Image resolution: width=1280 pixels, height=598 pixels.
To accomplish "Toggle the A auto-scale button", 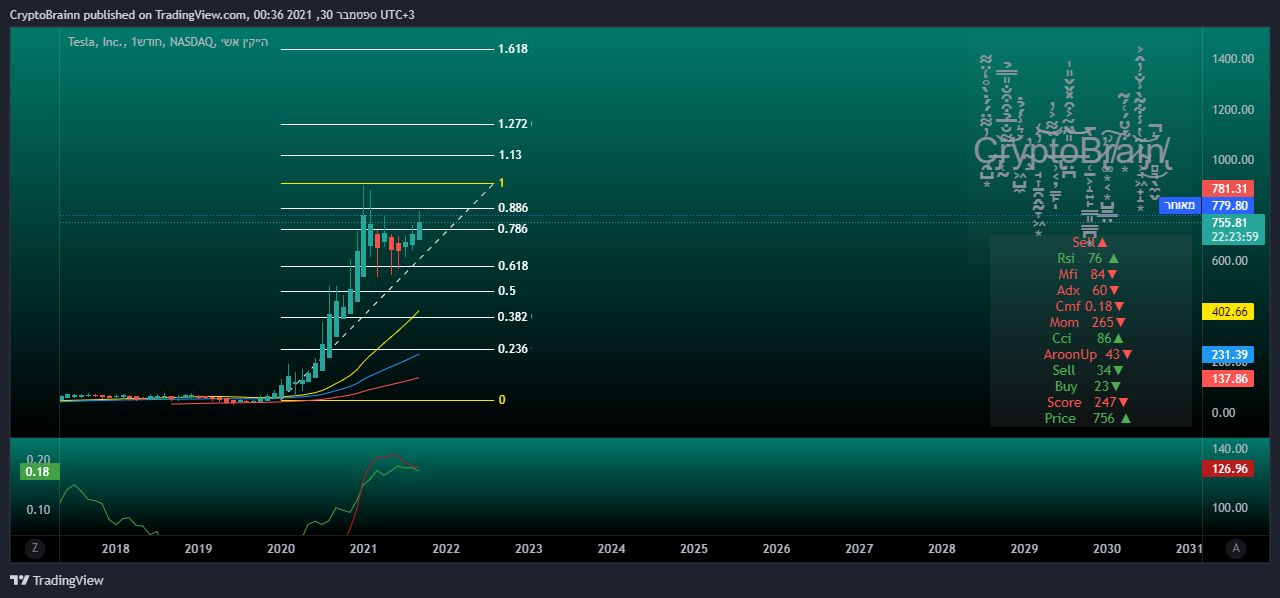I will [x=1237, y=548].
